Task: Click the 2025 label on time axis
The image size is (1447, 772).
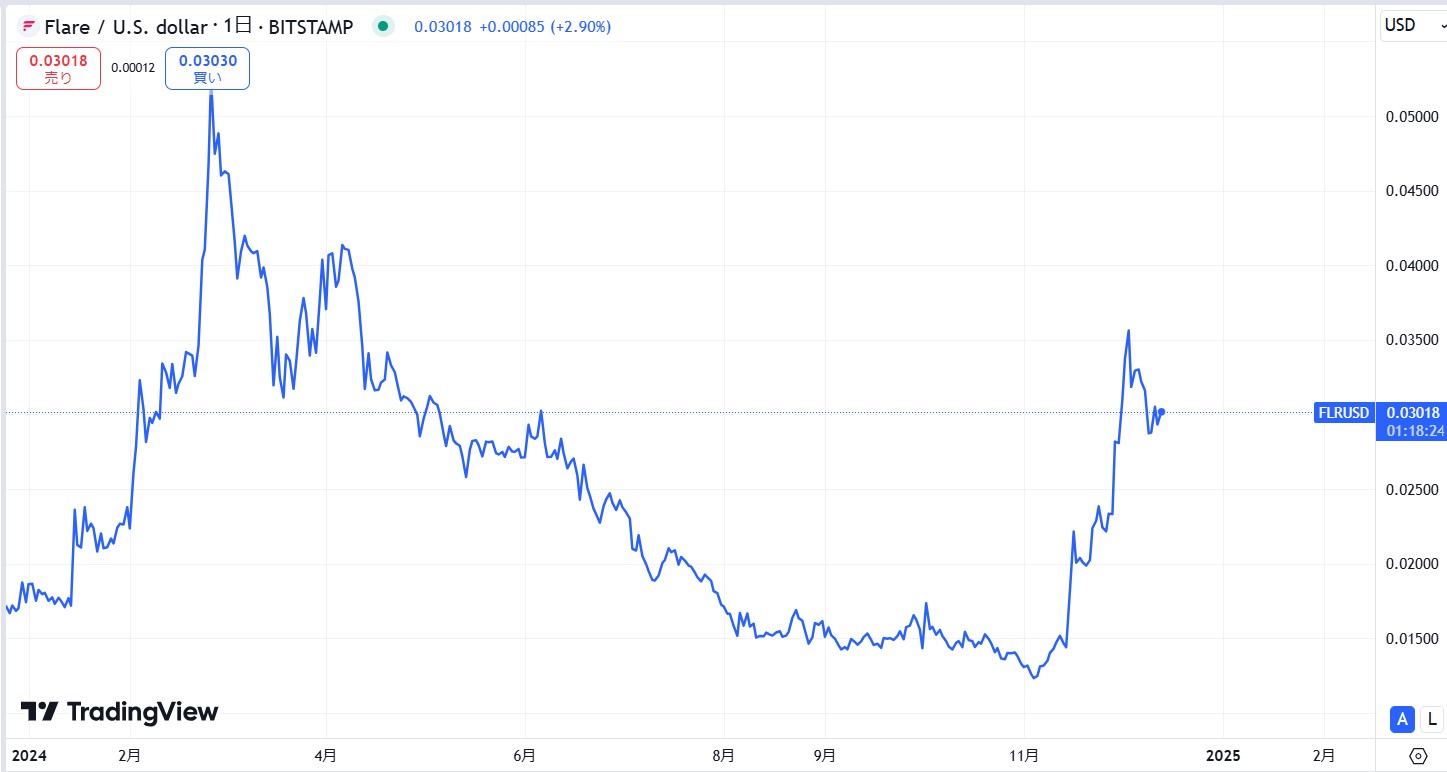Action: (x=1224, y=755)
